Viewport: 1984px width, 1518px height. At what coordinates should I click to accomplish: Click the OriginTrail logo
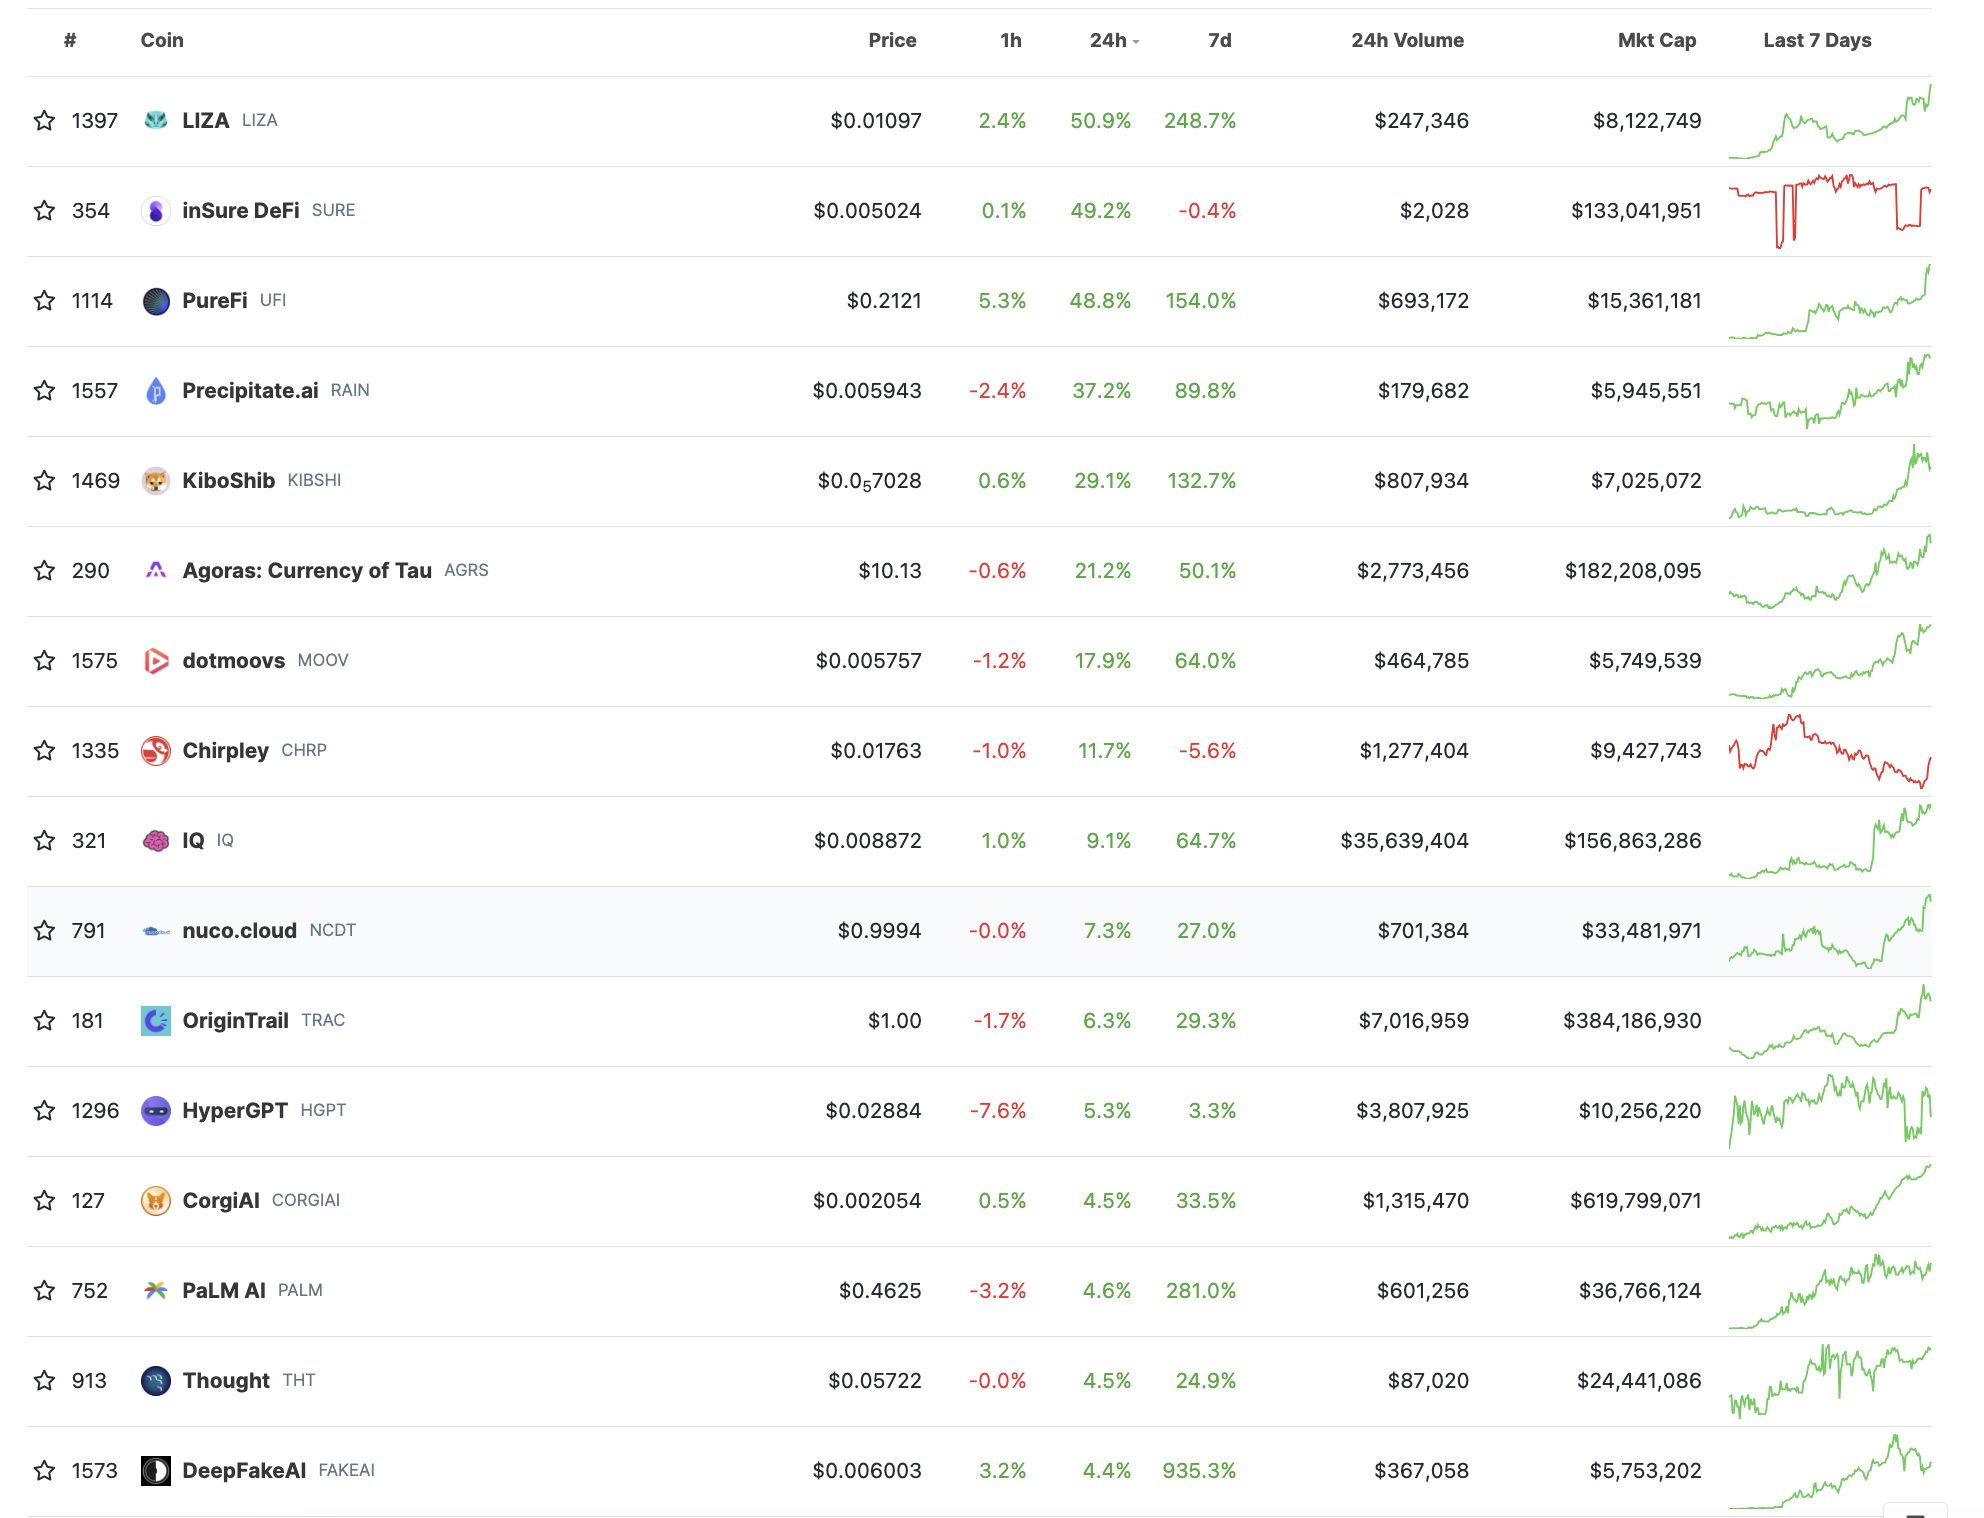[x=156, y=1021]
